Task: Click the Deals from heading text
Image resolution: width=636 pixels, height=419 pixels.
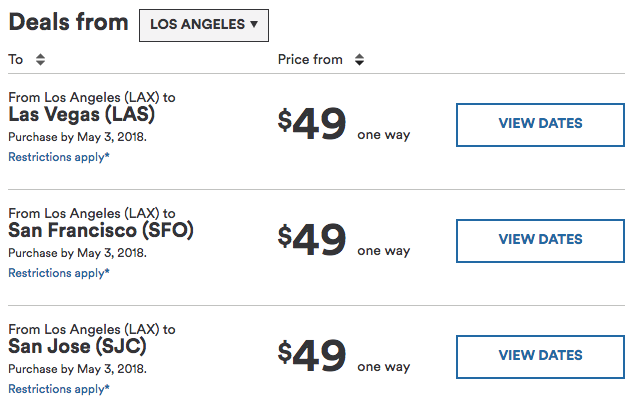Action: tap(68, 22)
